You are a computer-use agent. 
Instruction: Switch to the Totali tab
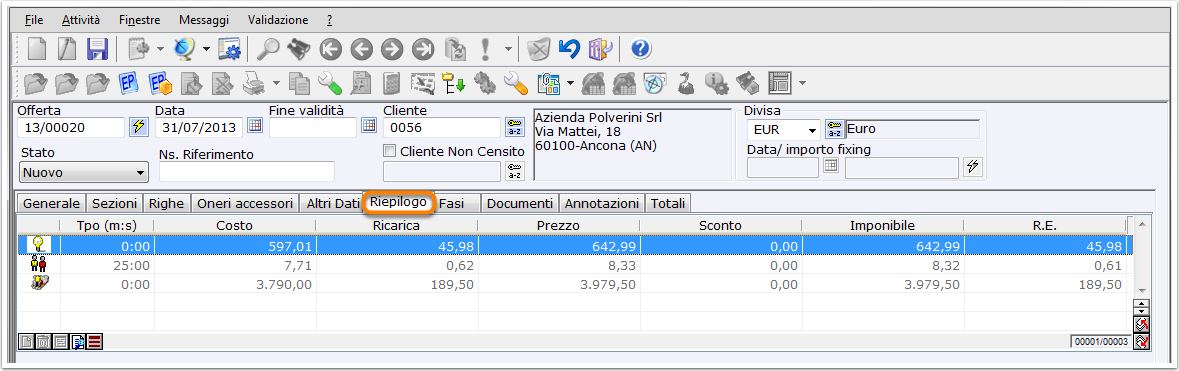tap(668, 203)
